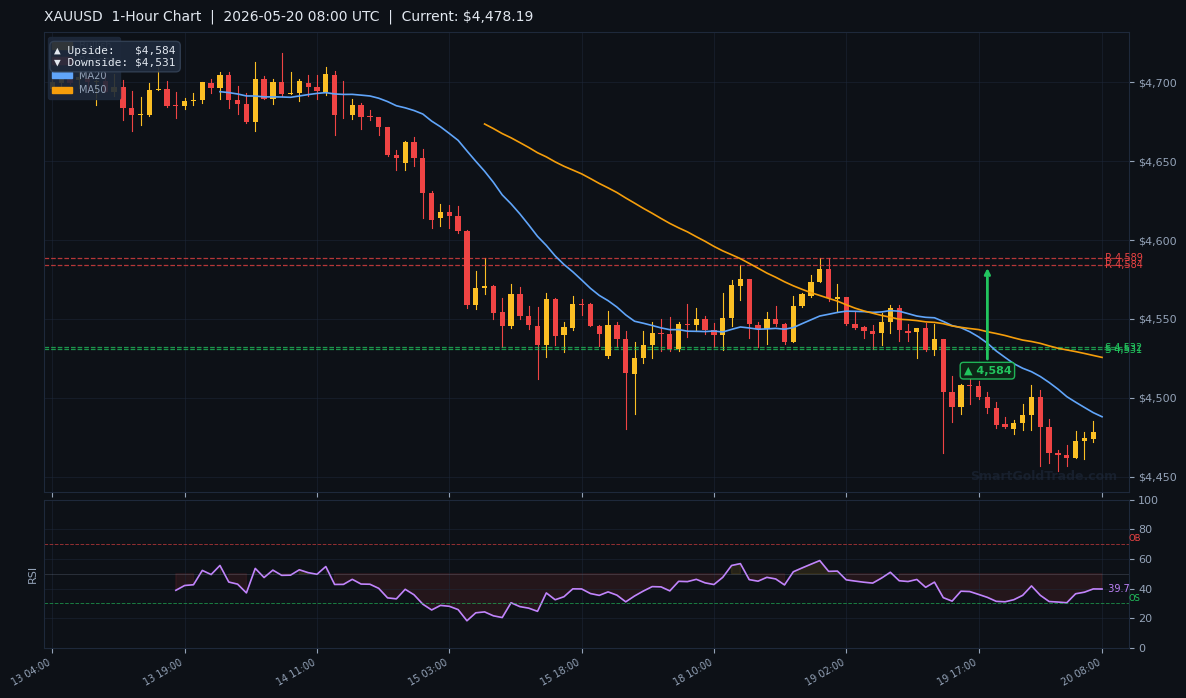Click the 80 label on RSI scale

click(x=1144, y=529)
